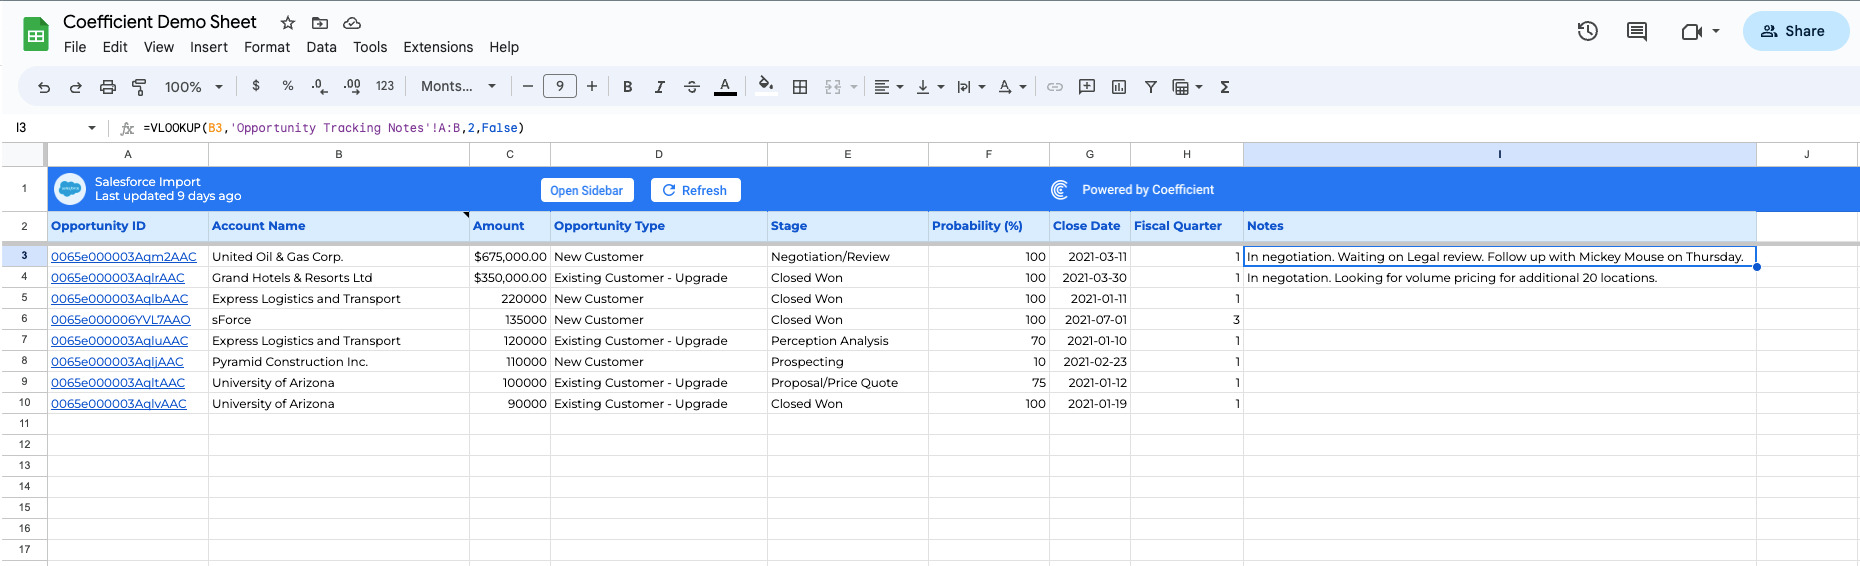
Task: Open the Borders tool
Action: pyautogui.click(x=800, y=87)
